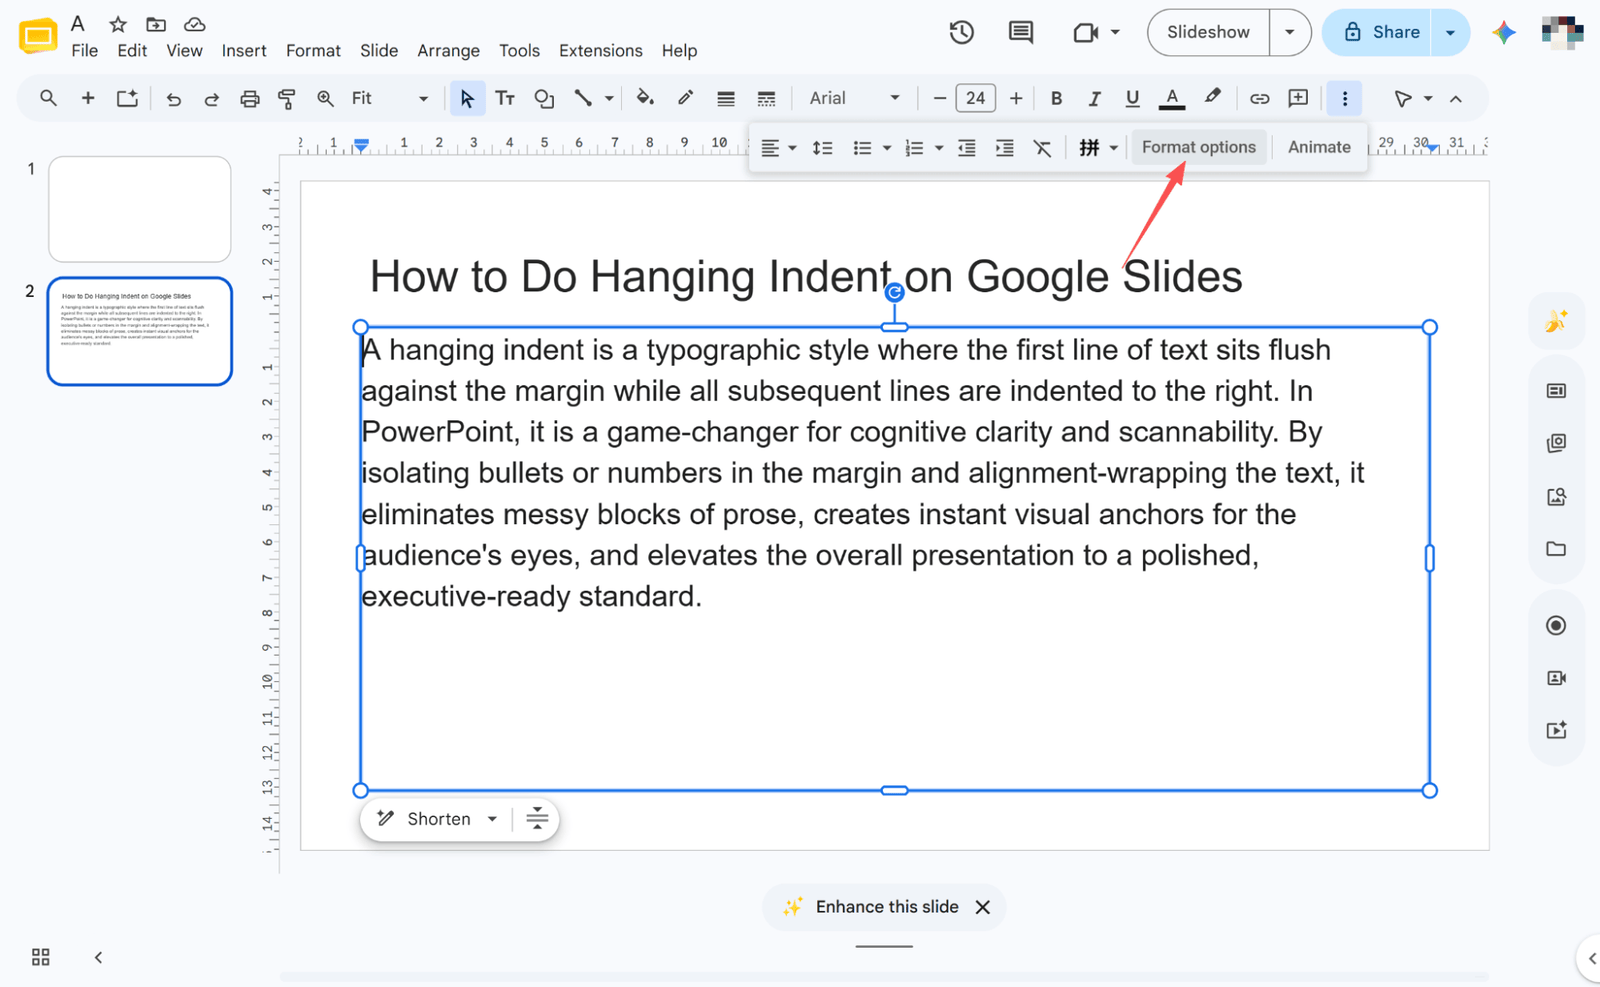Viewport: 1600px width, 987px height.
Task: Open version history clock icon
Action: click(x=961, y=32)
